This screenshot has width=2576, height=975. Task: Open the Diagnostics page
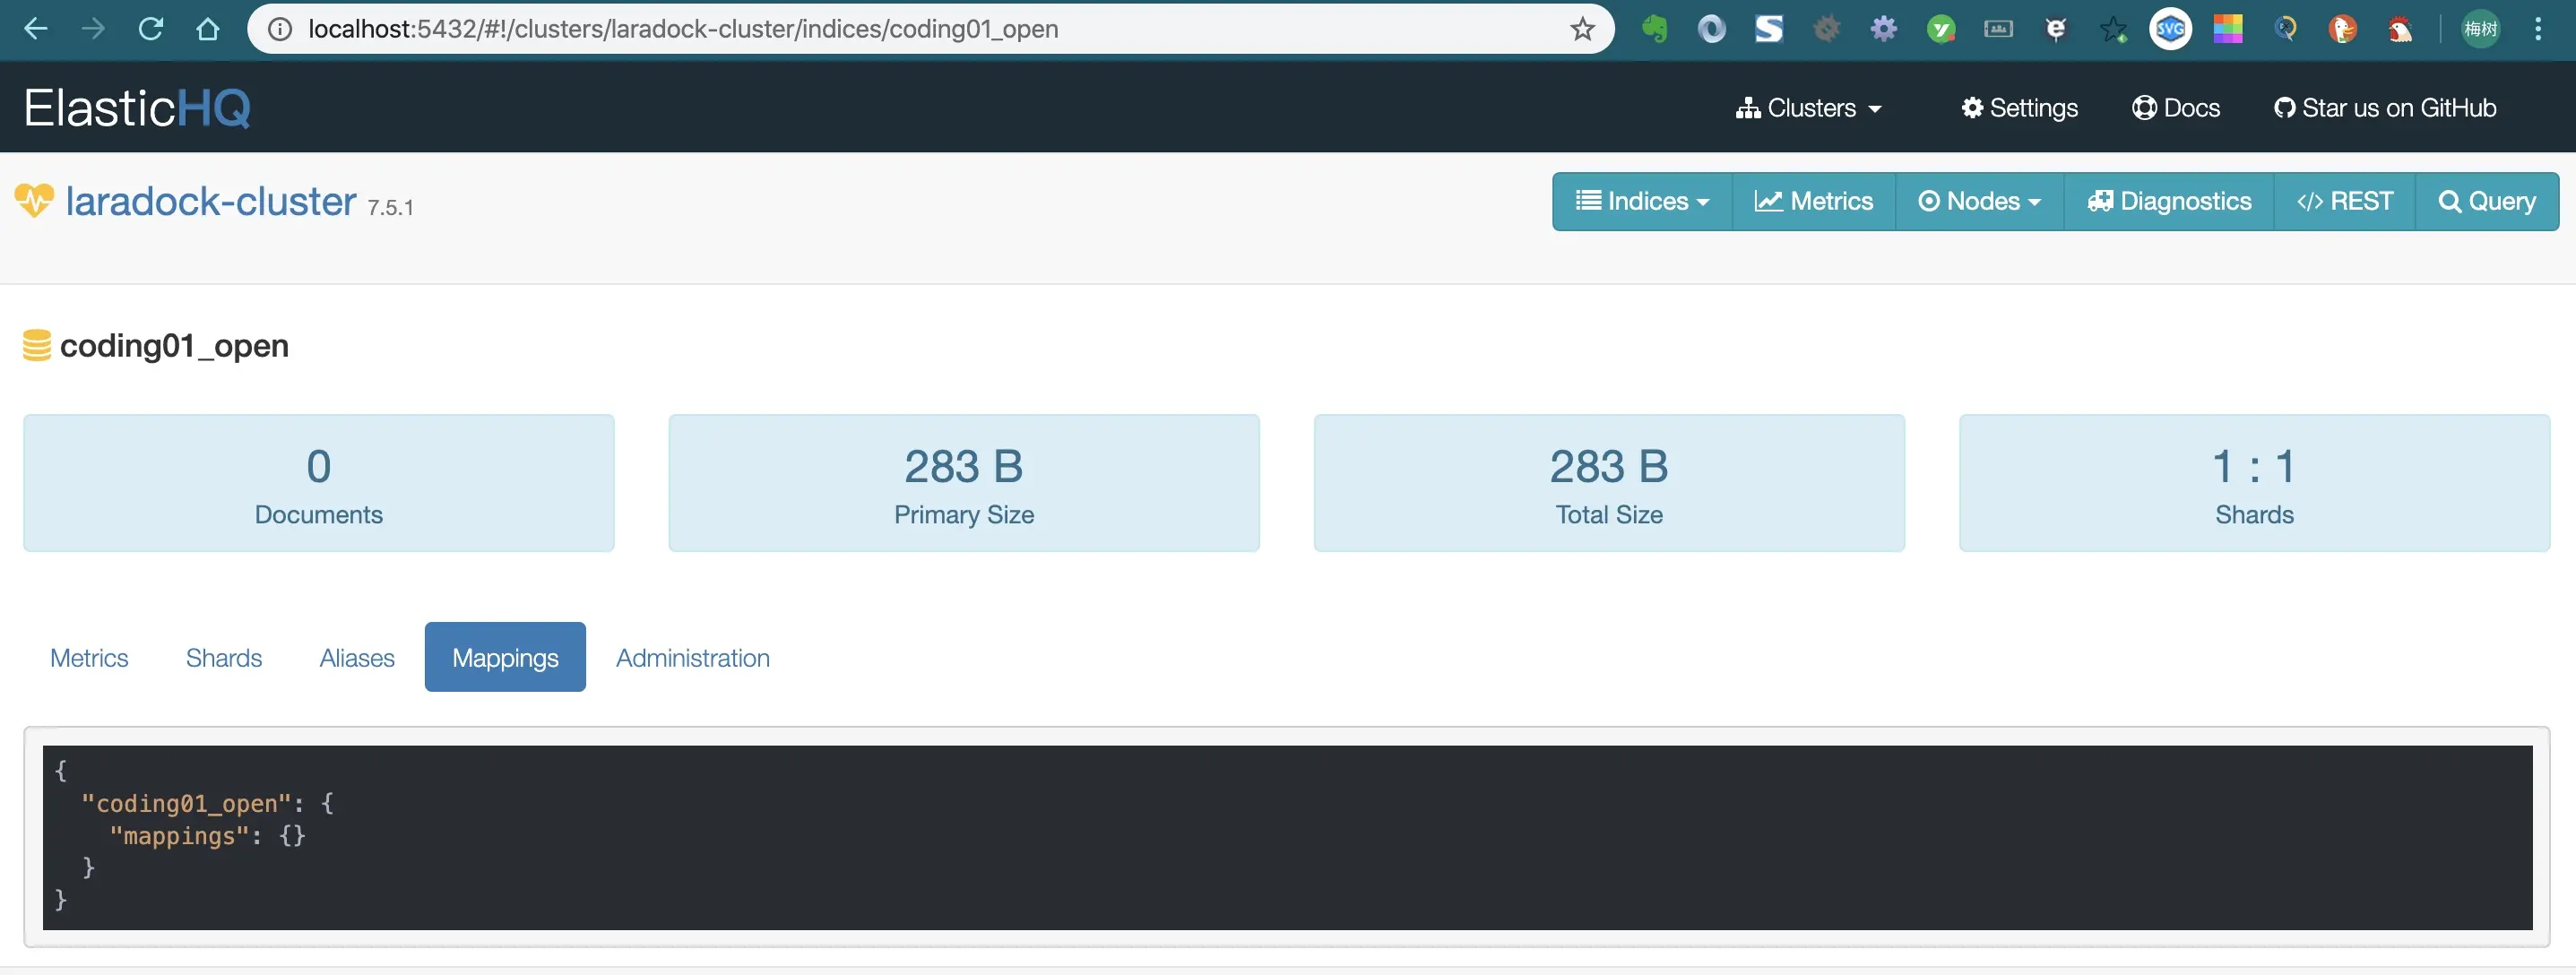(x=2169, y=201)
